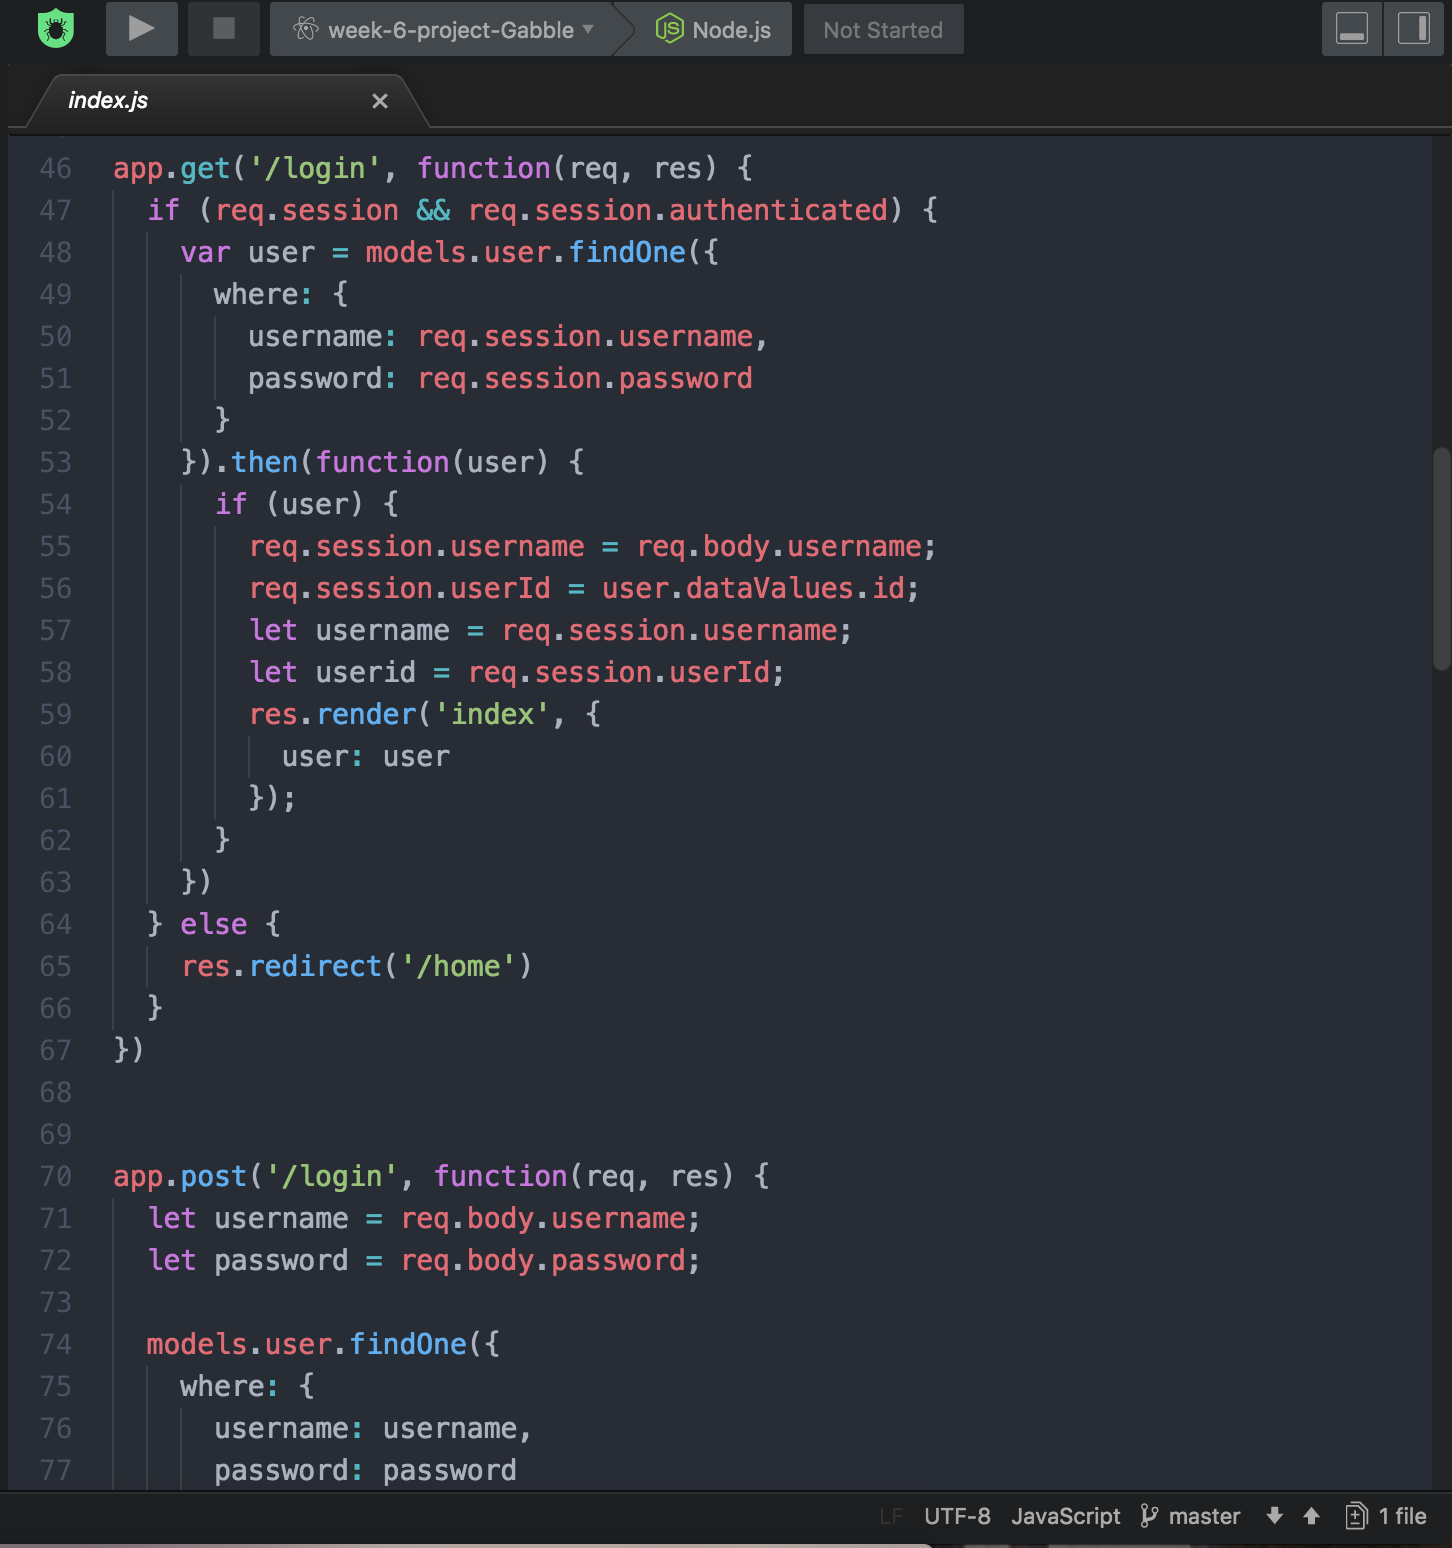Image resolution: width=1452 pixels, height=1548 pixels.
Task: Toggle the LF line-ending indicator
Action: point(889,1516)
